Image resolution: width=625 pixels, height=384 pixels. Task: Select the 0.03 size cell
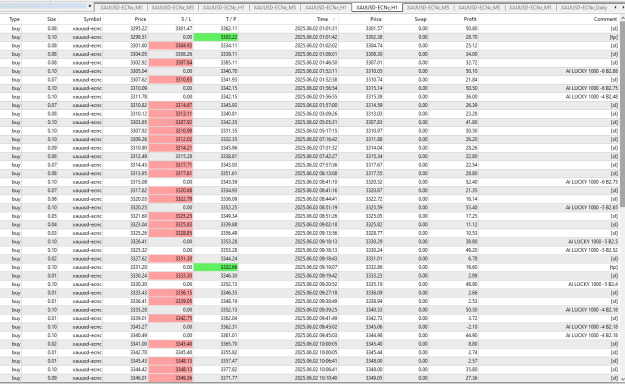pos(52,233)
